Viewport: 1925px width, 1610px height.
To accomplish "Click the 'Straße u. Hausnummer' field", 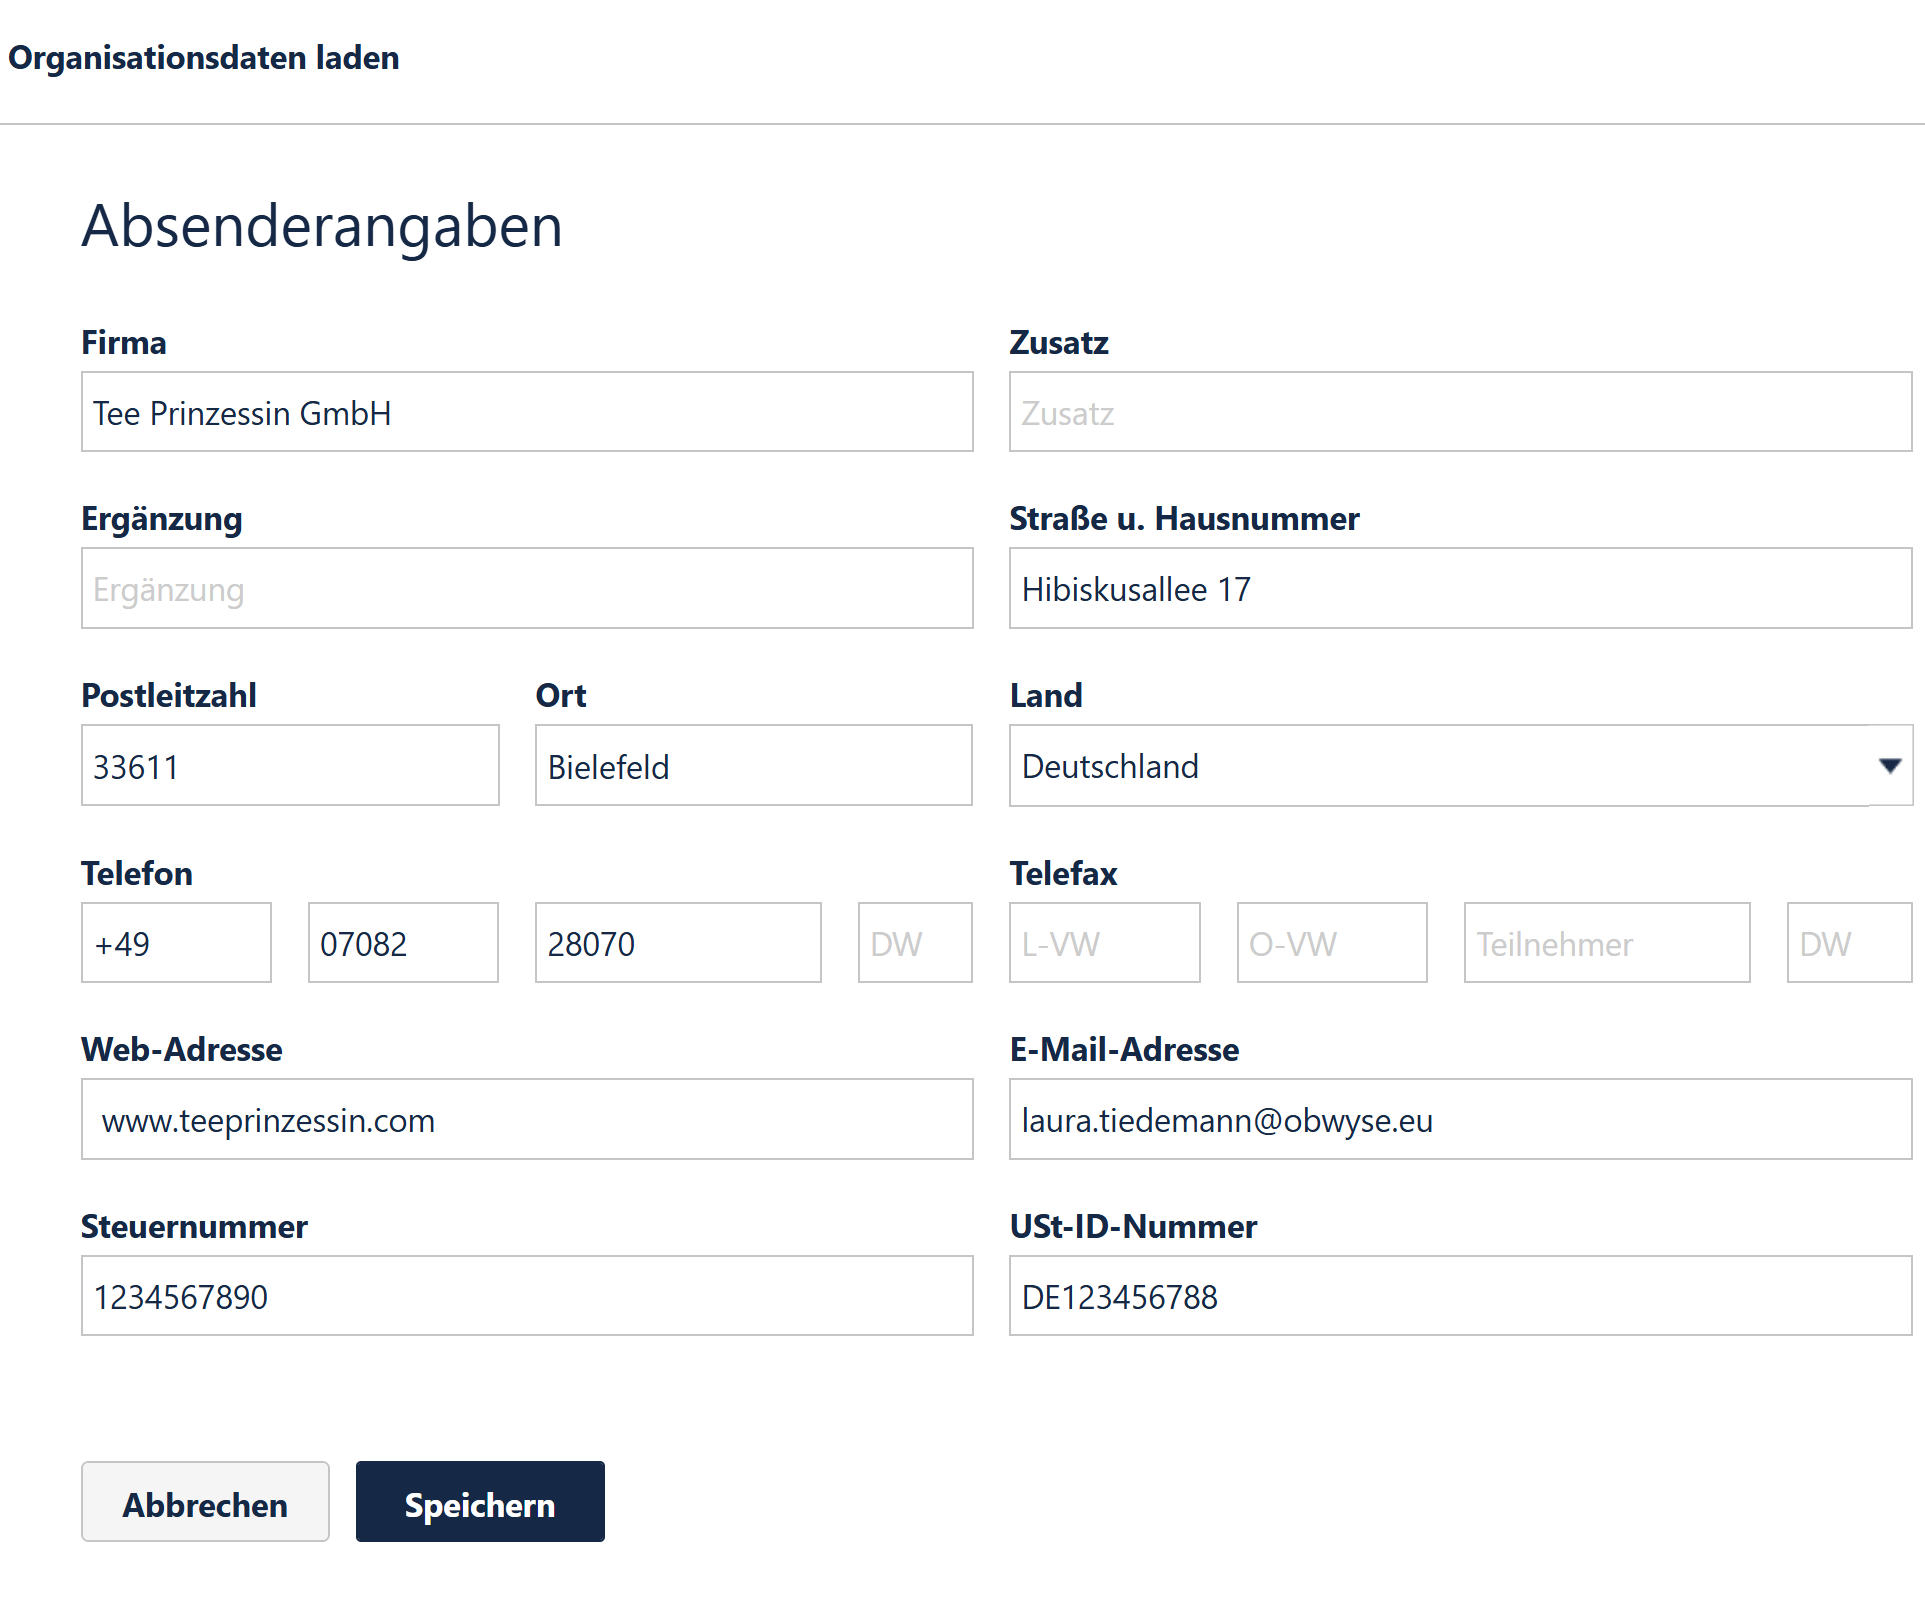I will 1460,588.
